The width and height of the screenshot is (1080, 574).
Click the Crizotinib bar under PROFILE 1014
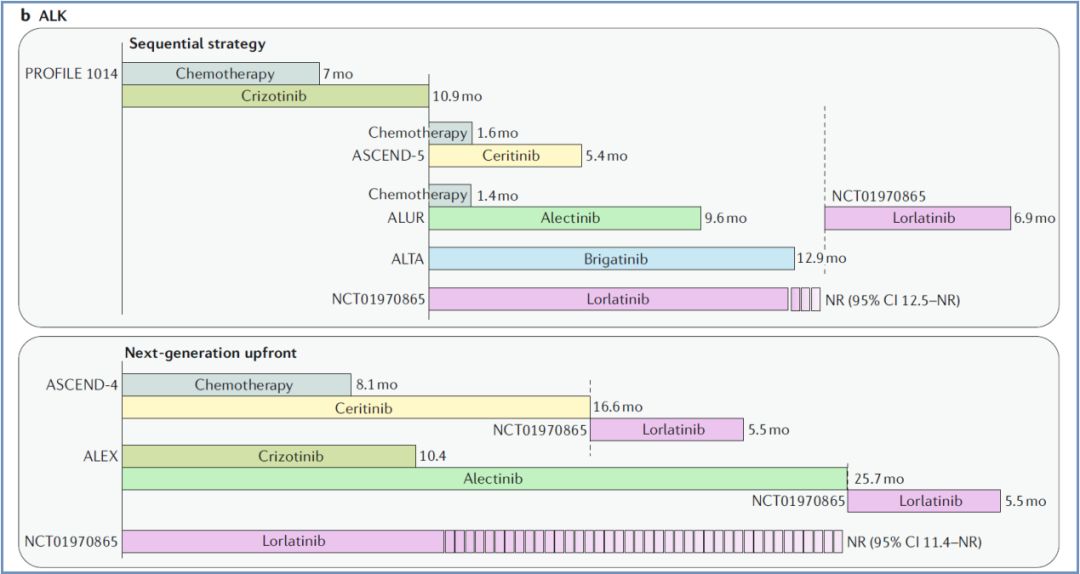tap(275, 96)
